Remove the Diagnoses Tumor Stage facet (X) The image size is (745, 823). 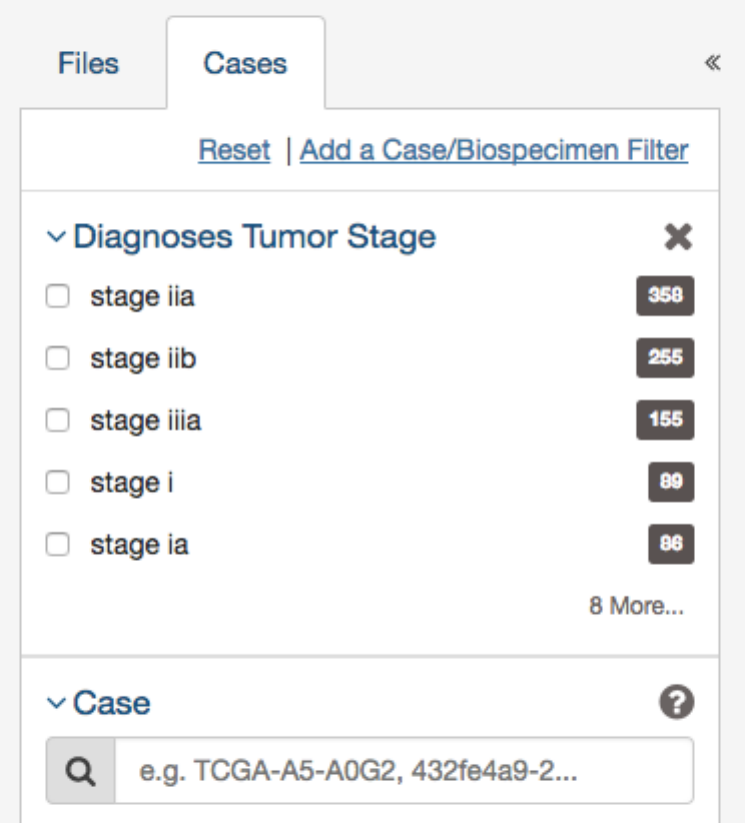click(x=679, y=237)
